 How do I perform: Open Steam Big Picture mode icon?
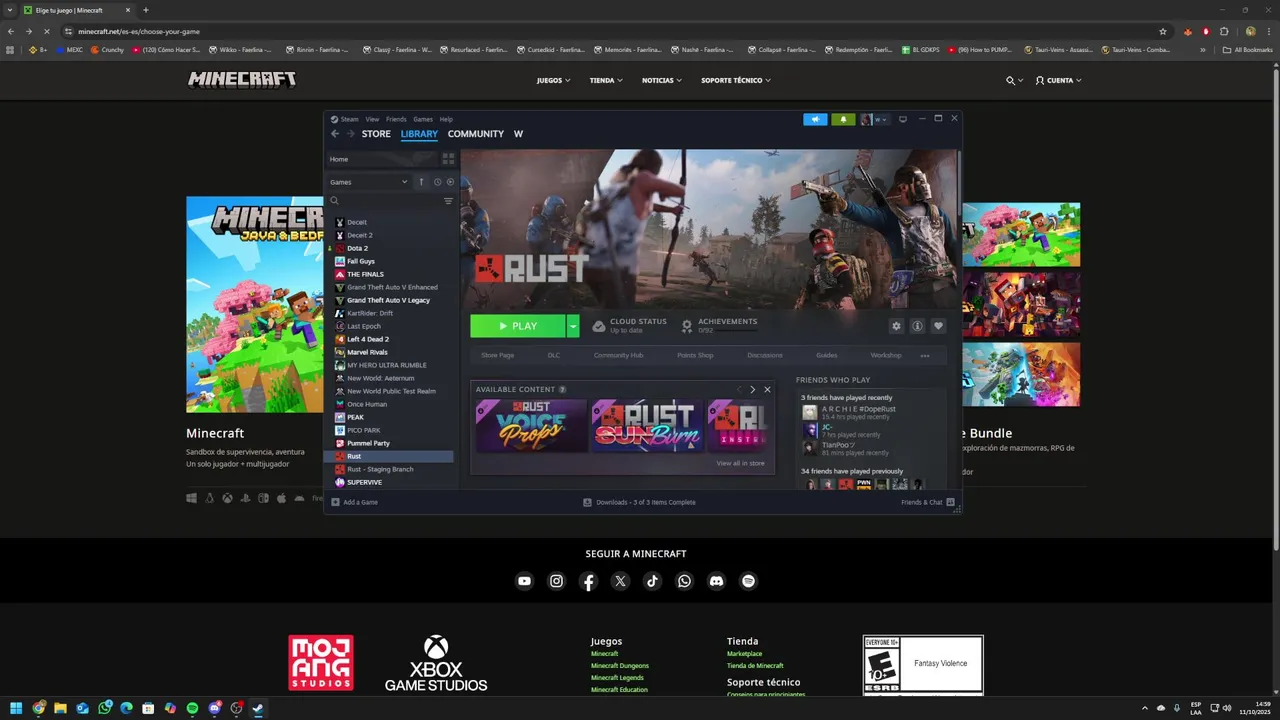point(902,119)
